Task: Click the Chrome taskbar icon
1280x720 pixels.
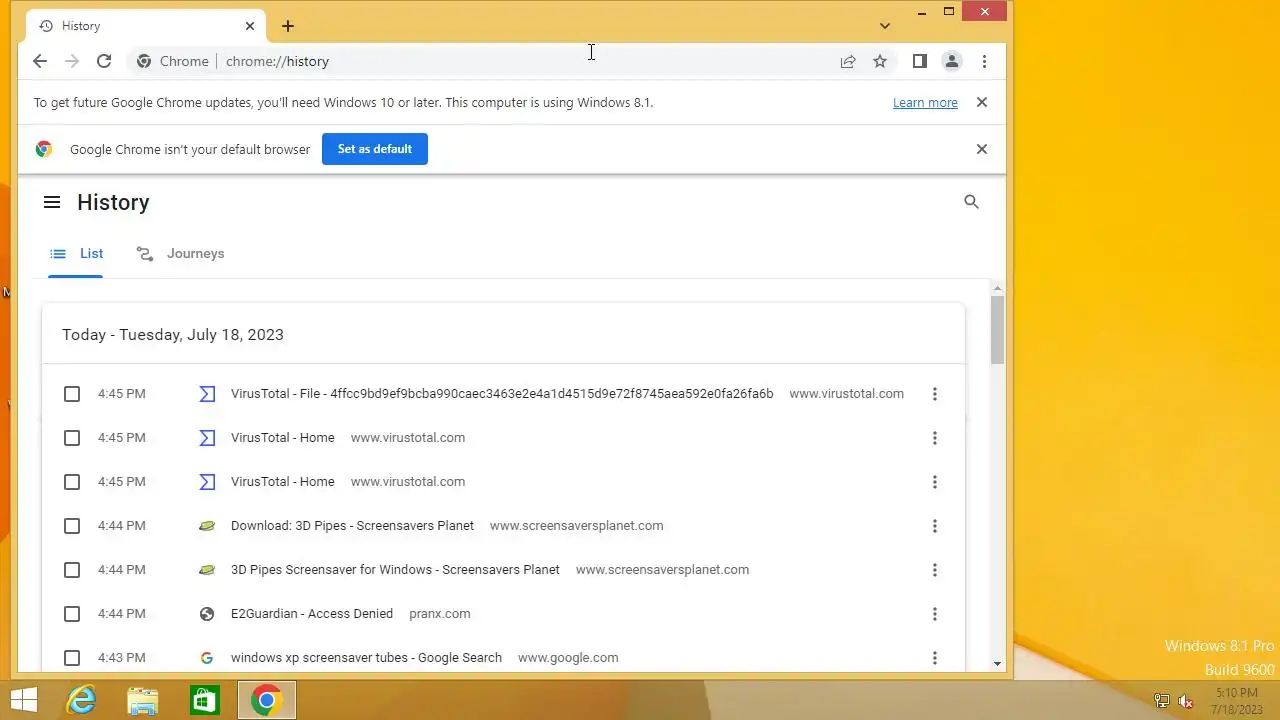Action: coord(266,700)
